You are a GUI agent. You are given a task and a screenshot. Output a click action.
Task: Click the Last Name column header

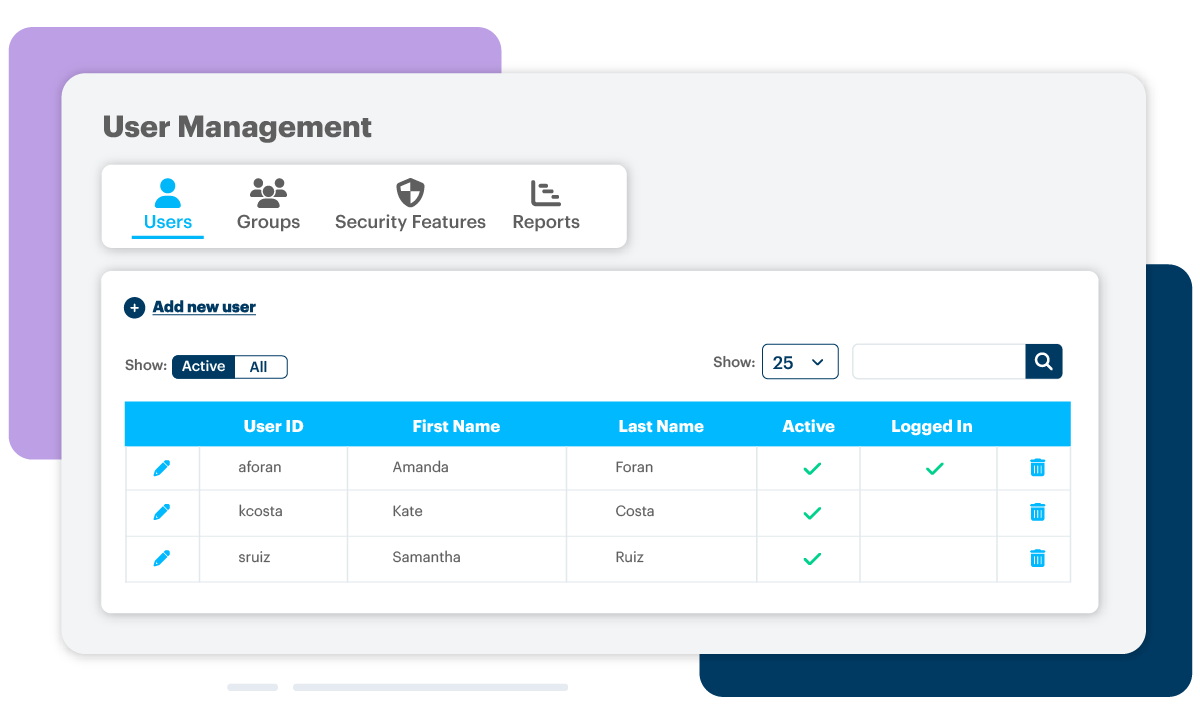(x=661, y=426)
